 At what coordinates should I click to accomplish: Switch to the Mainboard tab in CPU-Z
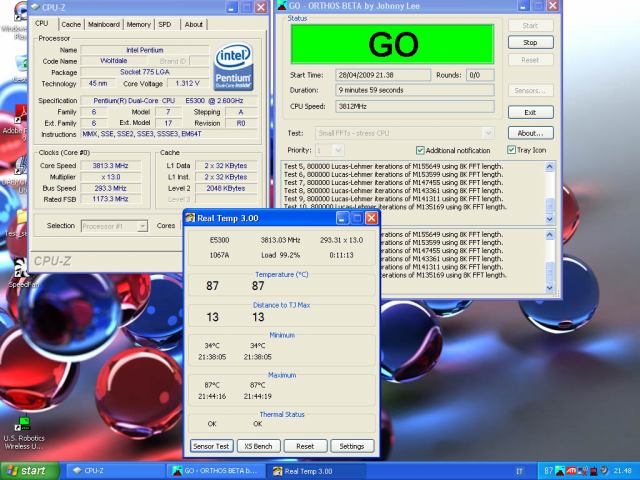coord(104,24)
